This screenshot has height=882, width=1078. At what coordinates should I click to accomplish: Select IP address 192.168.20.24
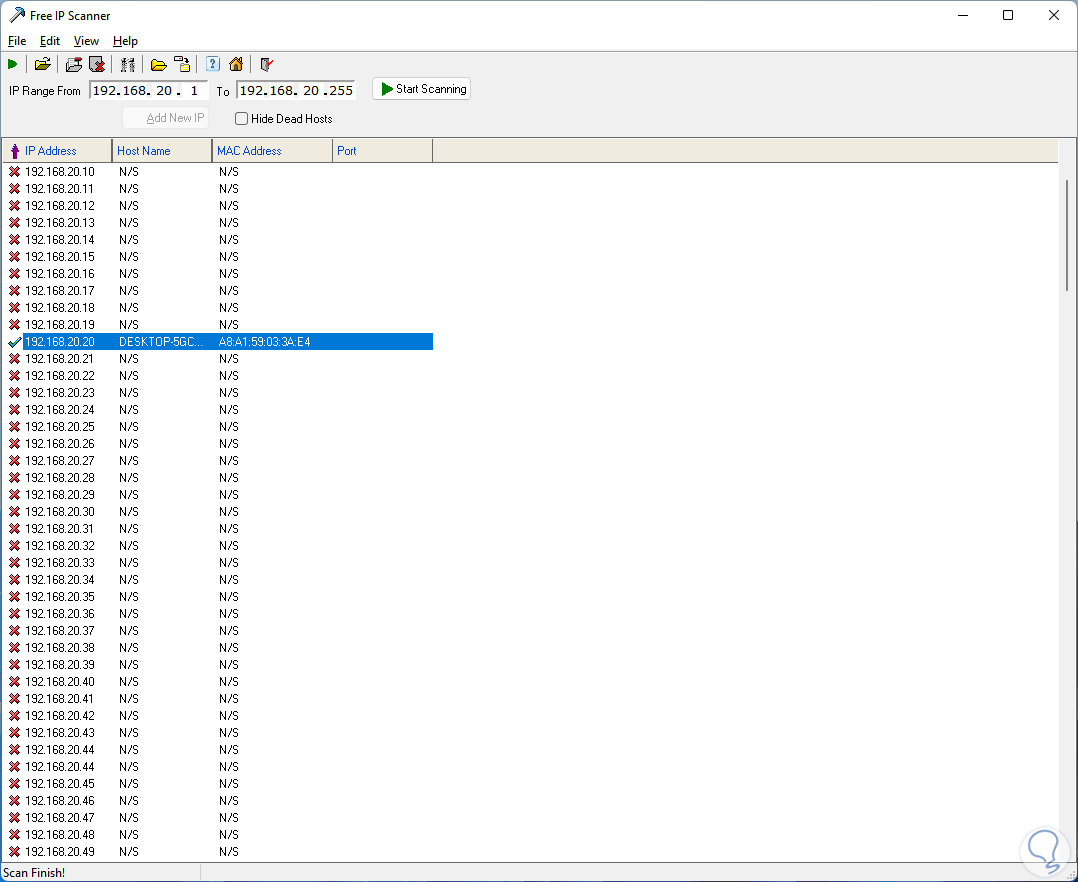59,410
